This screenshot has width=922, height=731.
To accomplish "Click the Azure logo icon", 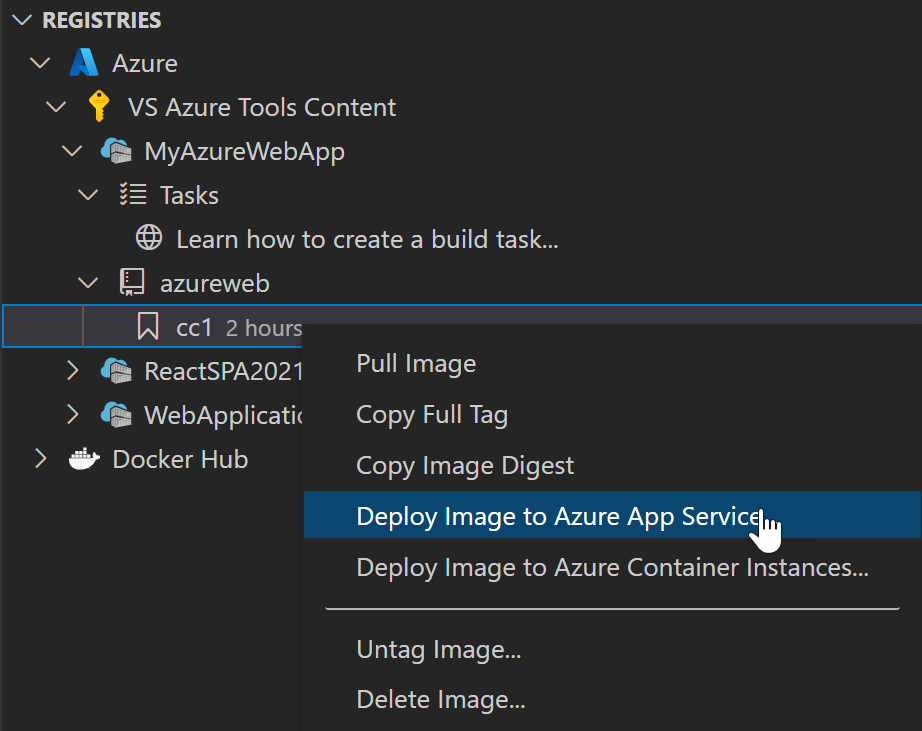I will click(x=83, y=62).
